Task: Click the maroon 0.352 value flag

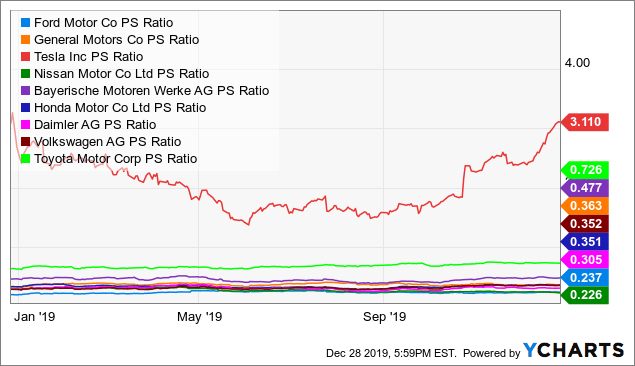Action: 585,224
